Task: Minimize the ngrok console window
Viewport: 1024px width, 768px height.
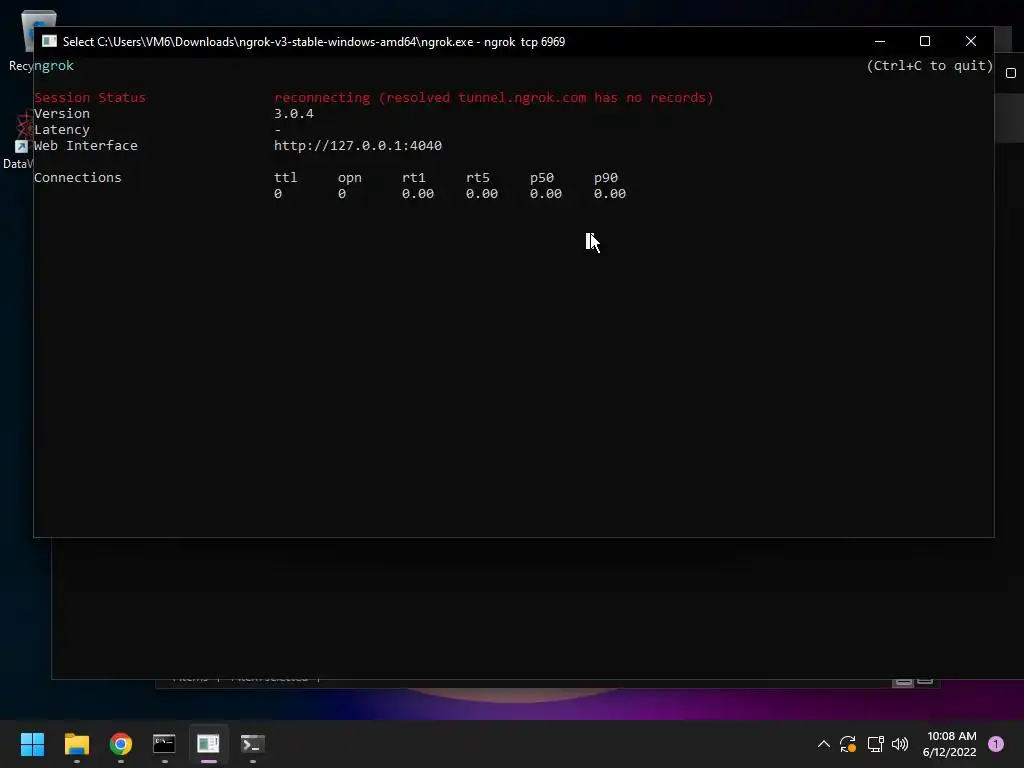Action: (x=880, y=41)
